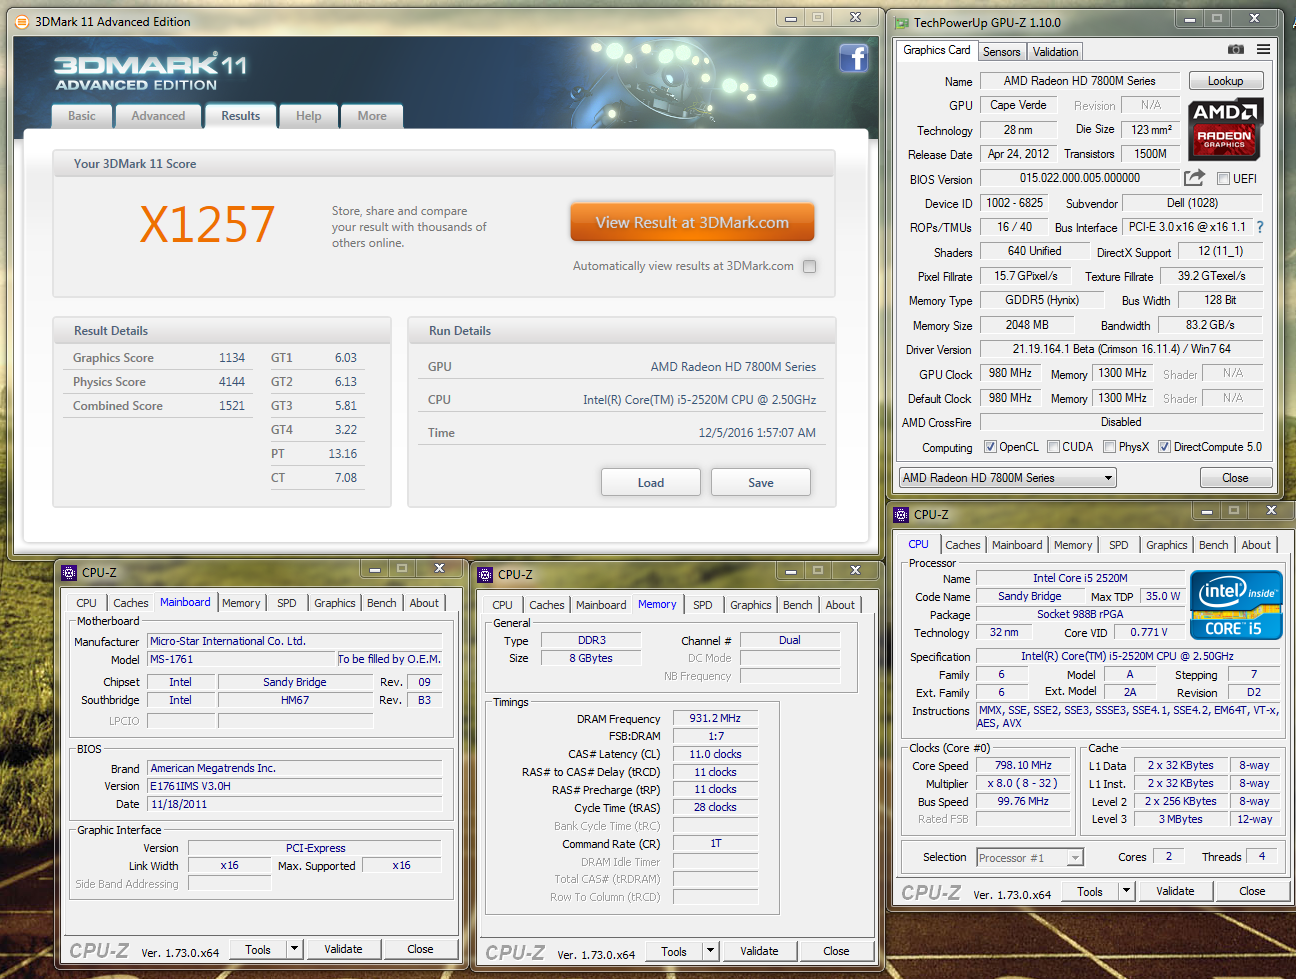Click the Graphics Score value 1134
The image size is (1296, 979).
coord(232,358)
